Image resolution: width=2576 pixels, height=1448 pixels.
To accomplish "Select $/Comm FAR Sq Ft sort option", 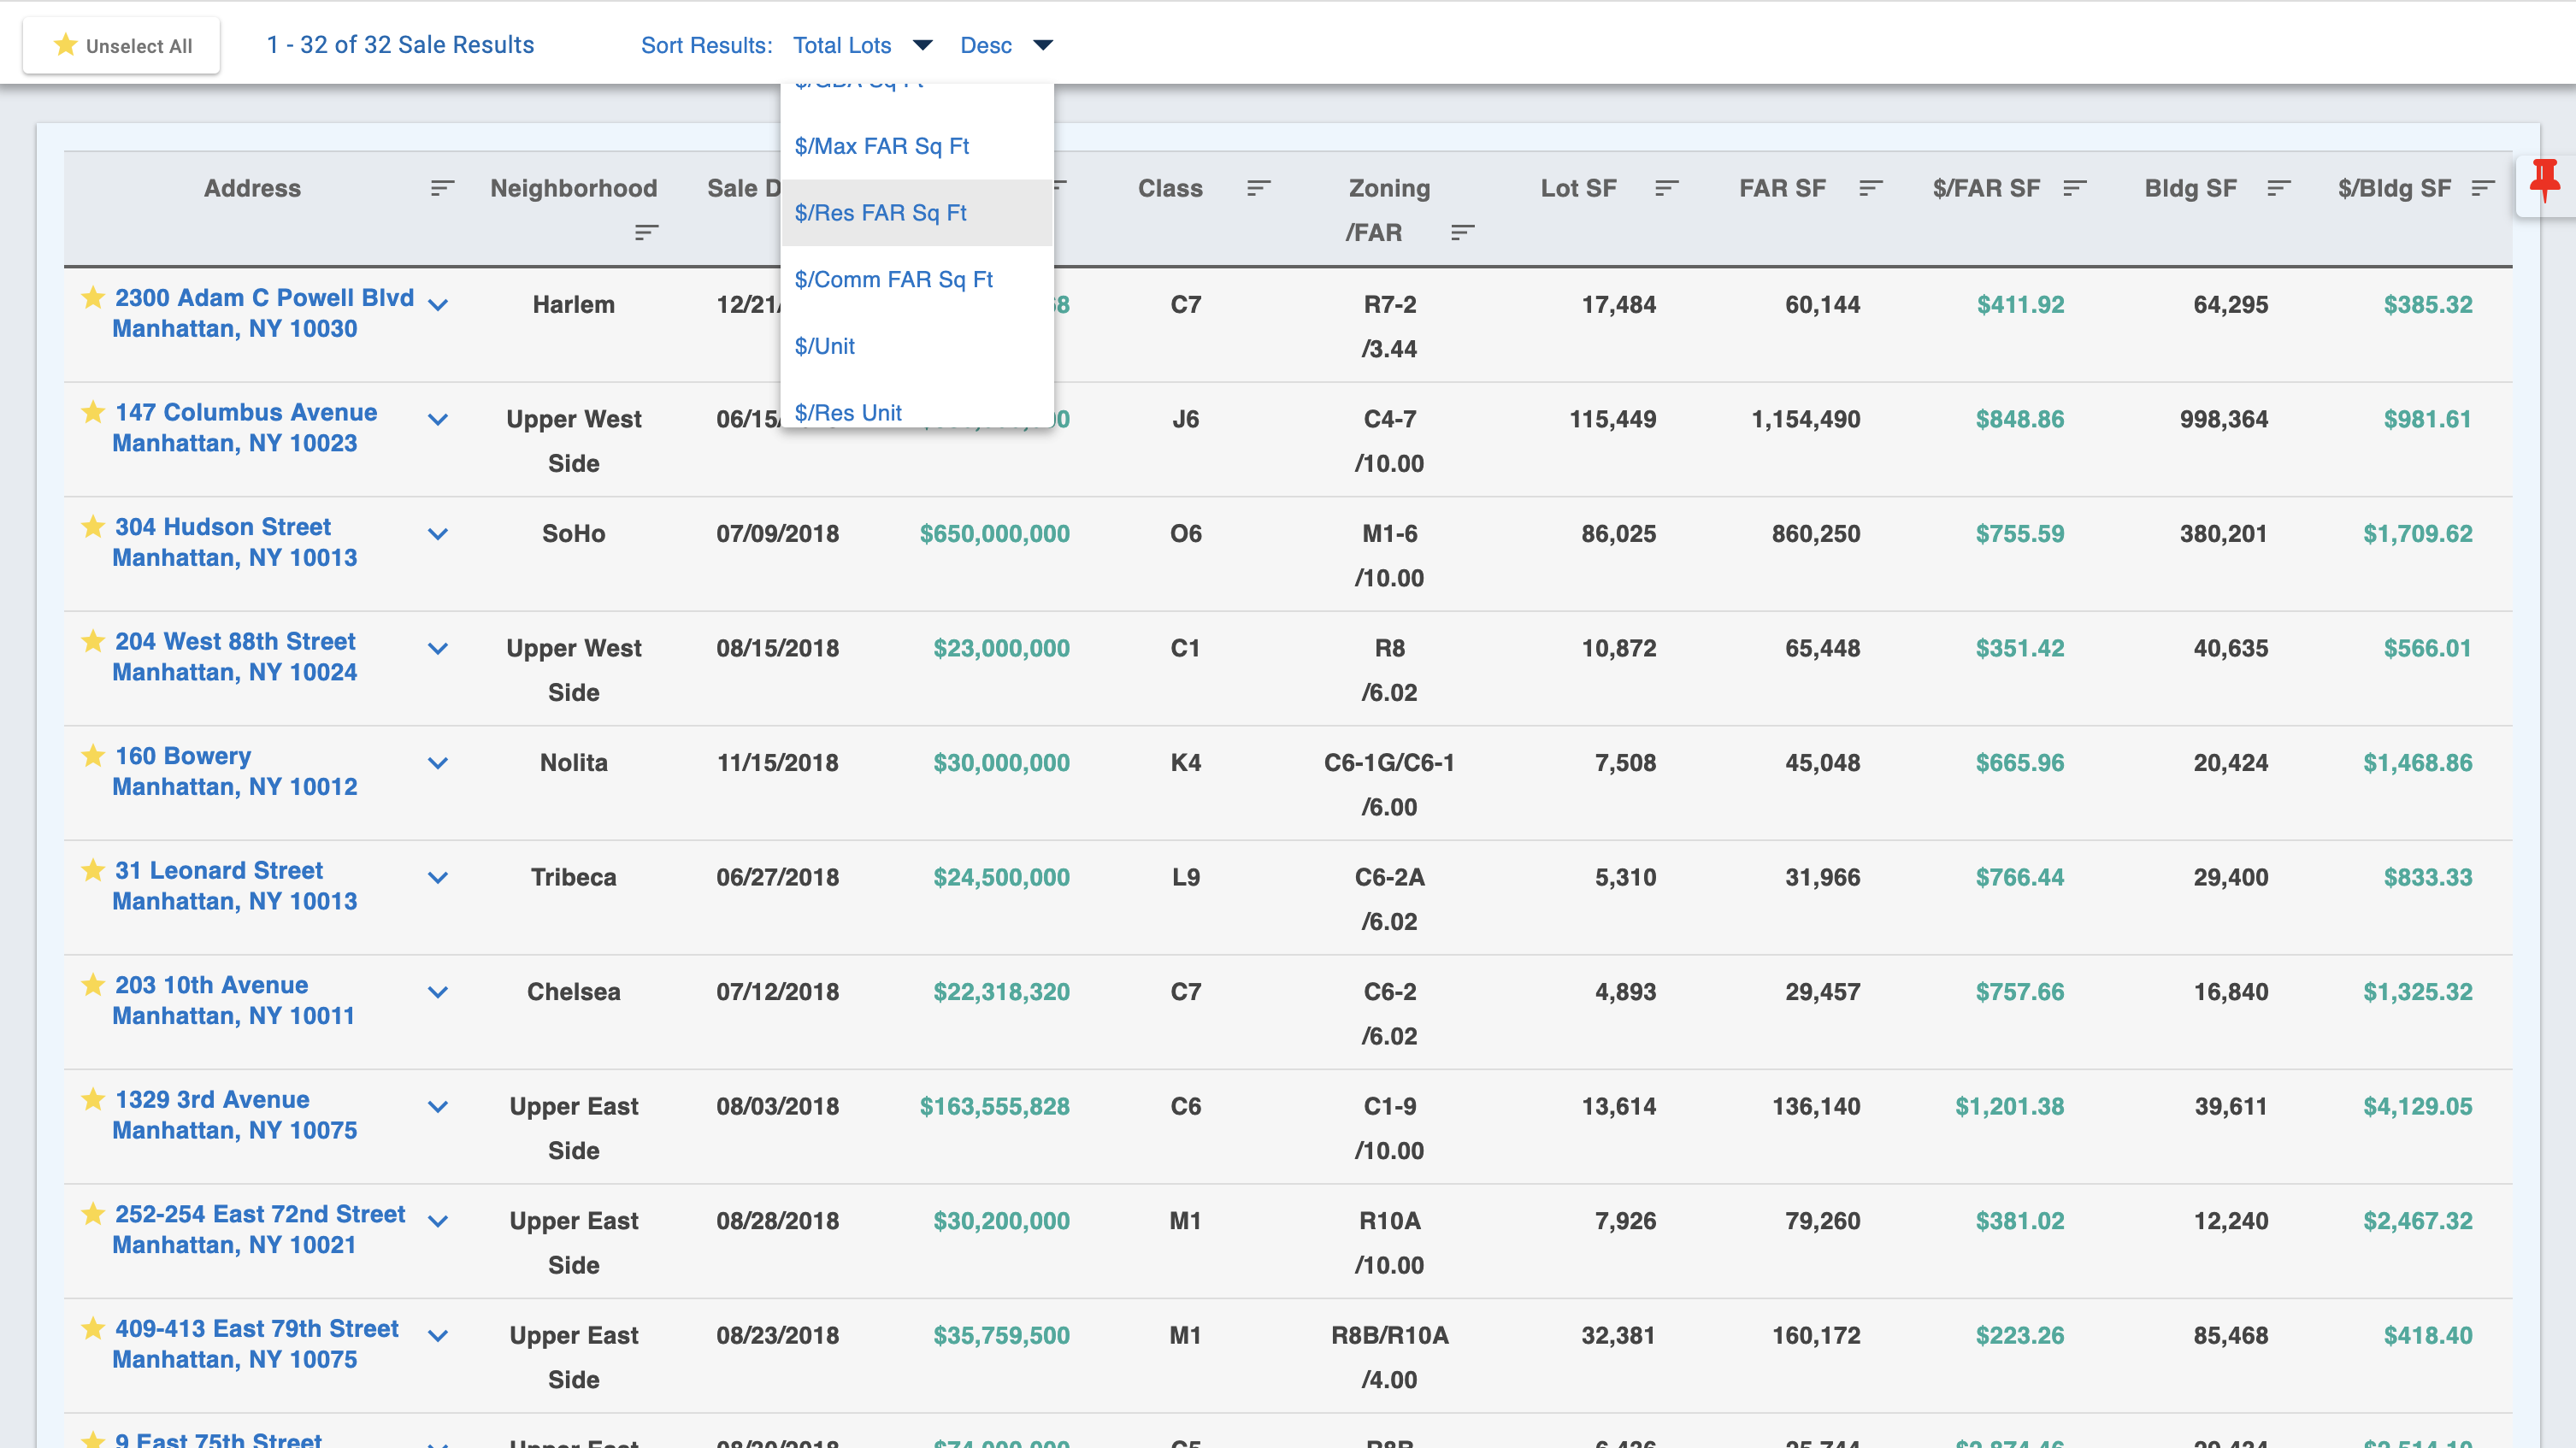I will (x=917, y=279).
